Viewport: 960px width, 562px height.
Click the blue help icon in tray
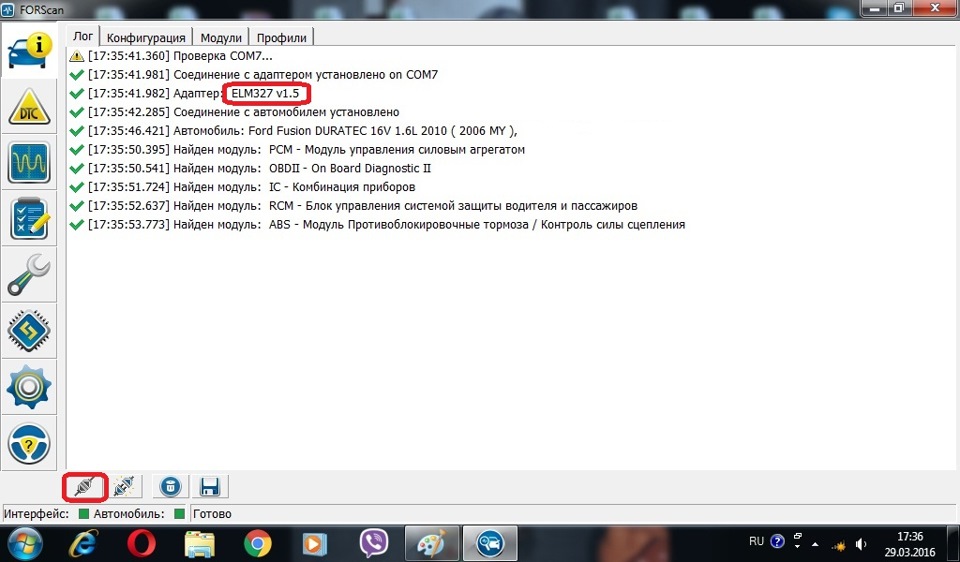tap(778, 541)
